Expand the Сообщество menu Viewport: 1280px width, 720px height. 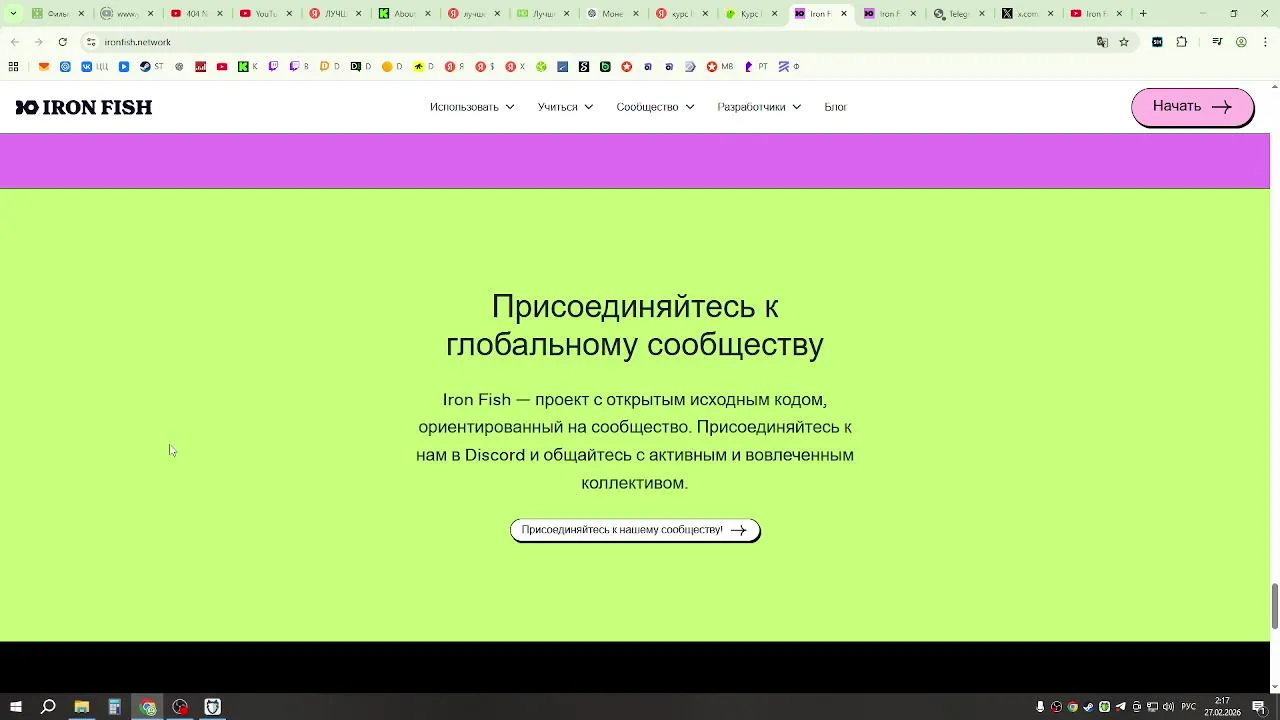(655, 107)
